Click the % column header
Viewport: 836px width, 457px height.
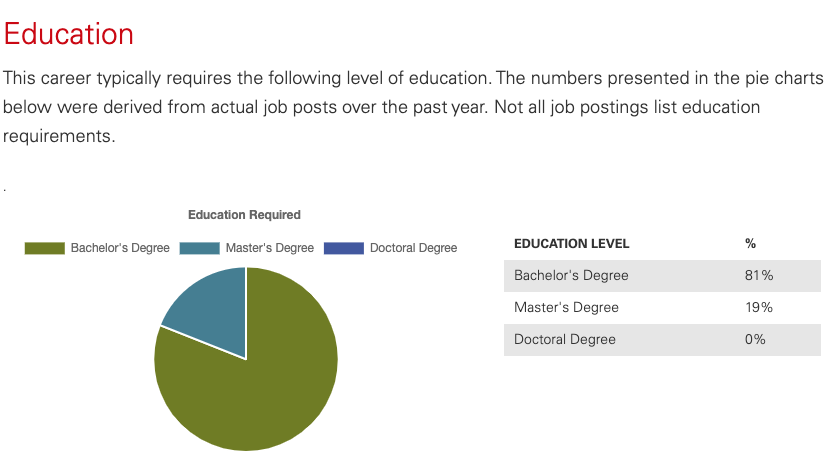pyautogui.click(x=751, y=244)
